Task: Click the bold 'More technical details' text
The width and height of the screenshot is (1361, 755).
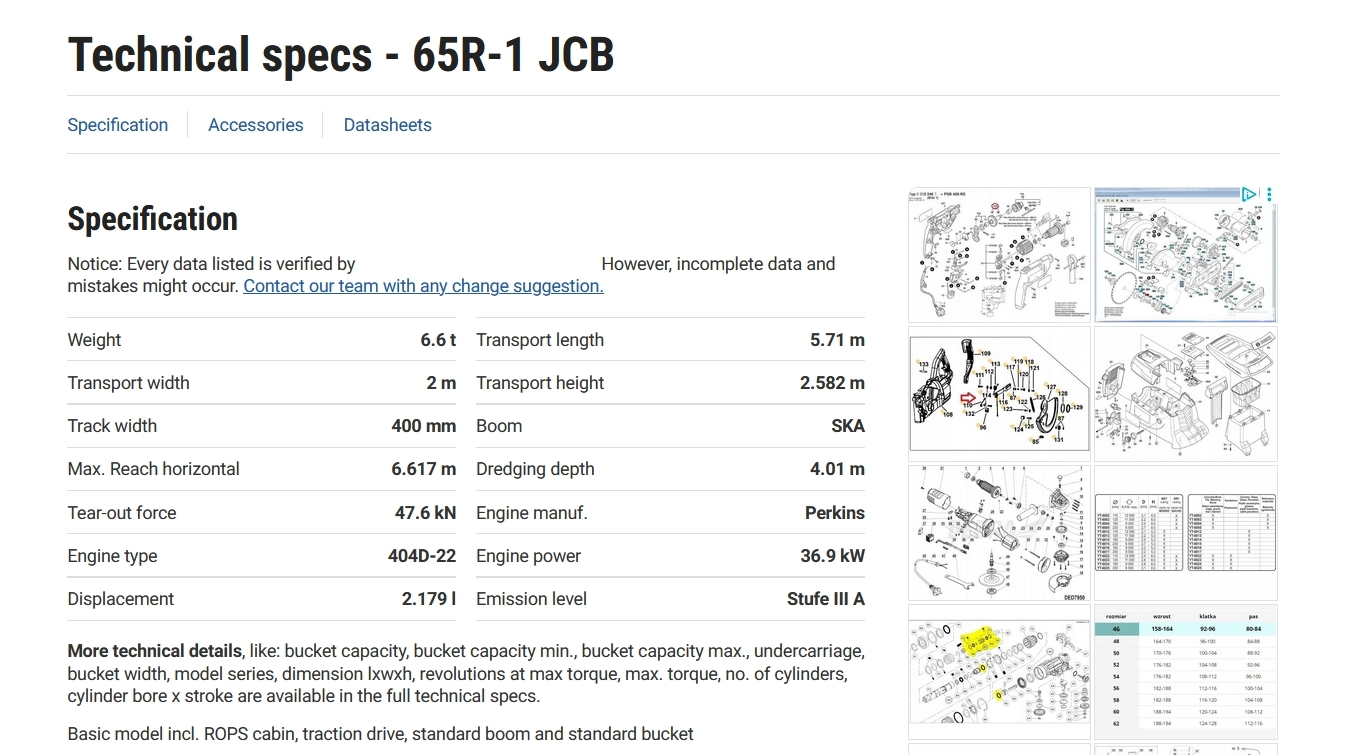Action: click(x=154, y=651)
